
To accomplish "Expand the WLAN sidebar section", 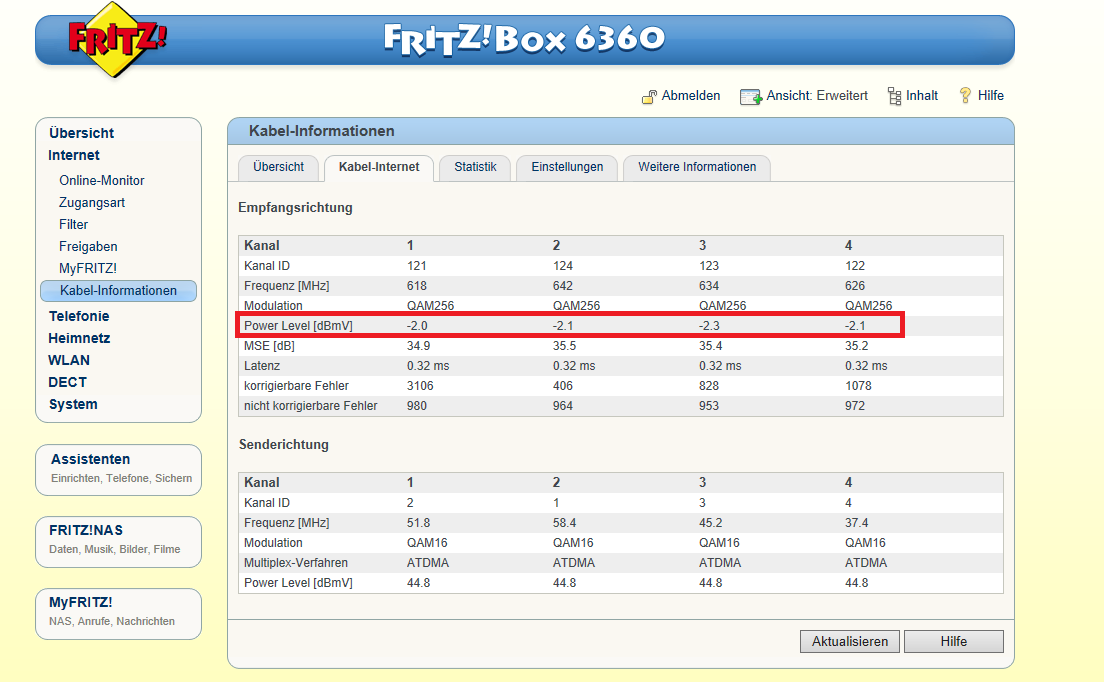I will coord(69,360).
